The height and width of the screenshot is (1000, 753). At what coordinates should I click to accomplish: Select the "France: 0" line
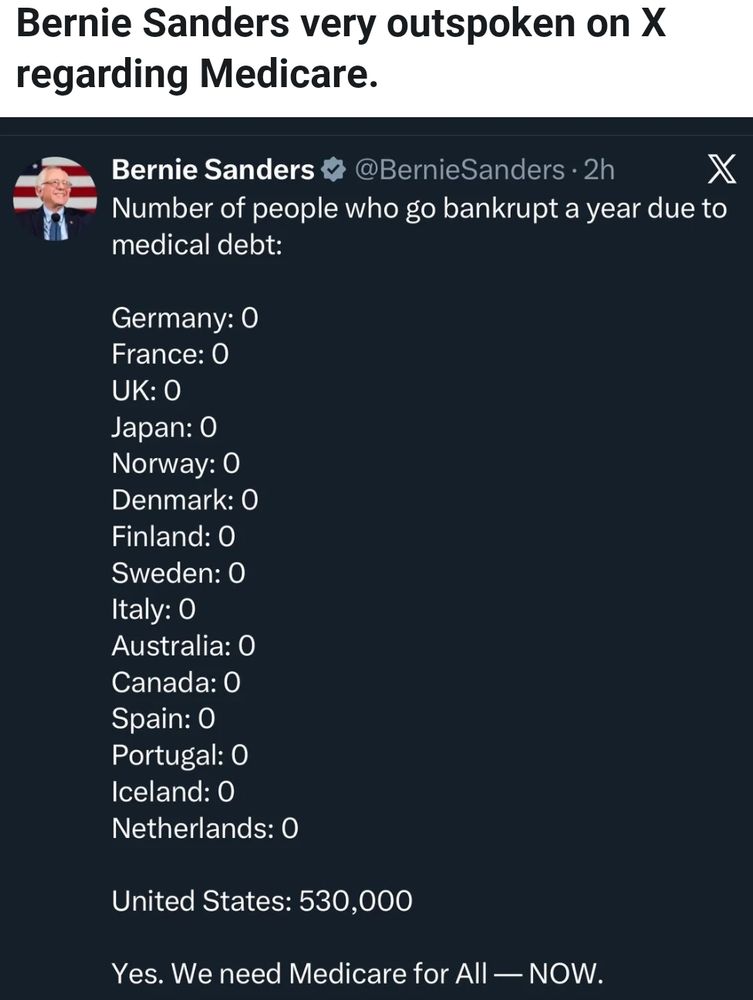(x=170, y=354)
